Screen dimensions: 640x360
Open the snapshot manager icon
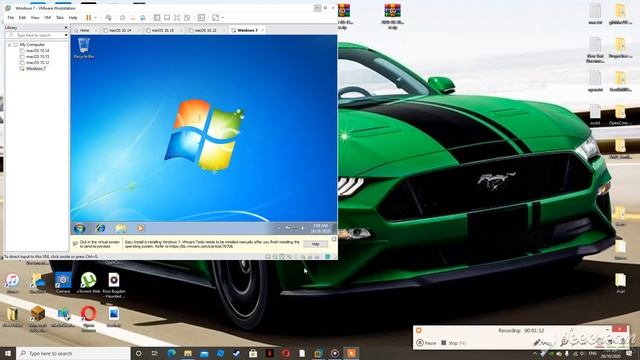[x=142, y=18]
